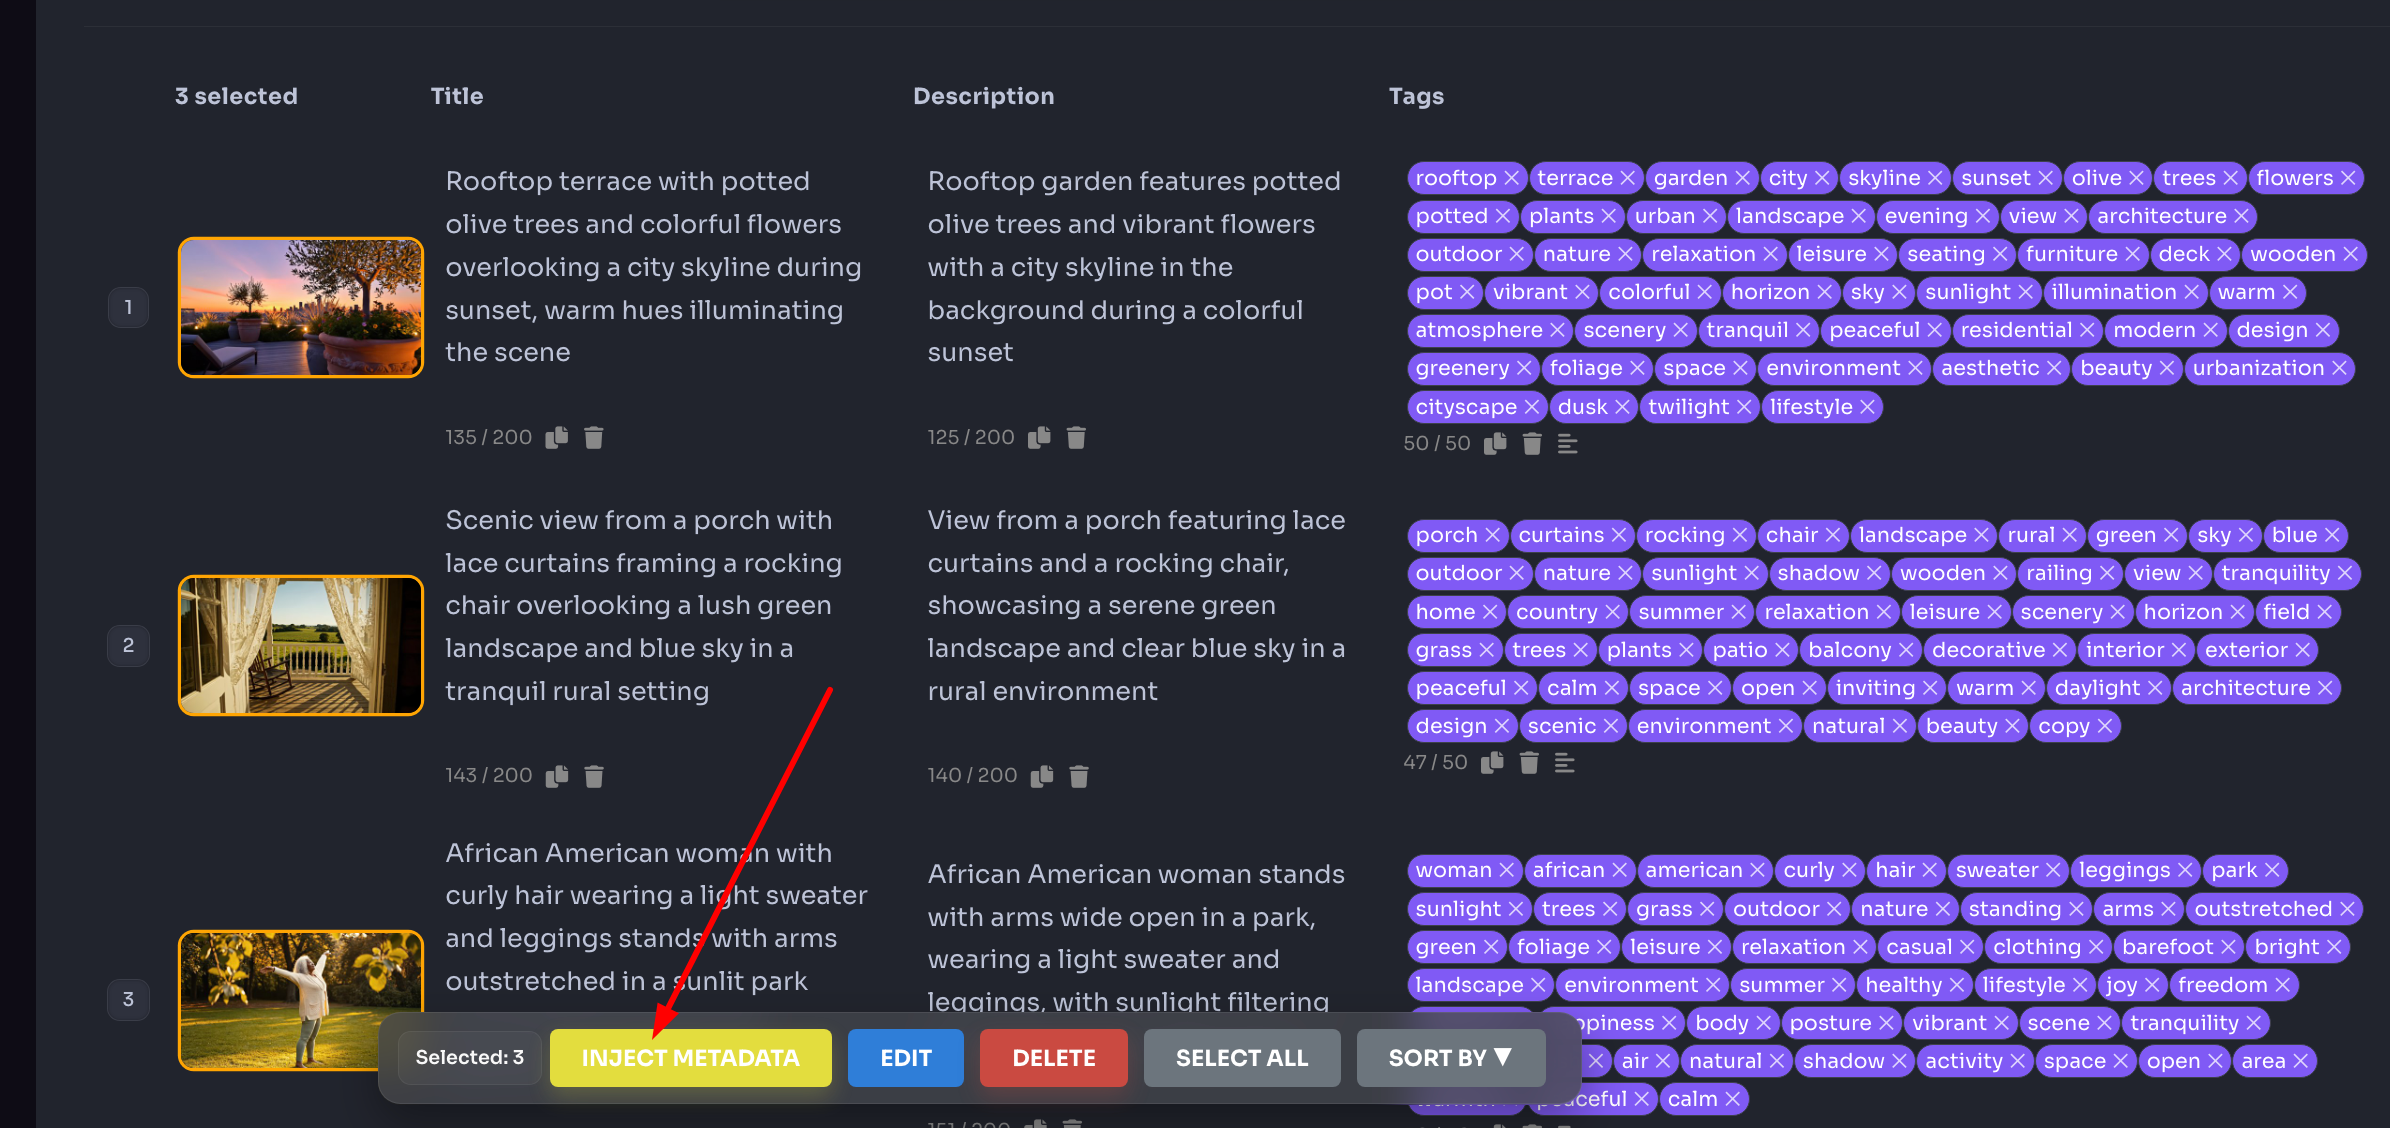2390x1128 pixels.
Task: Open list view of porch row tags
Action: coord(1565,763)
